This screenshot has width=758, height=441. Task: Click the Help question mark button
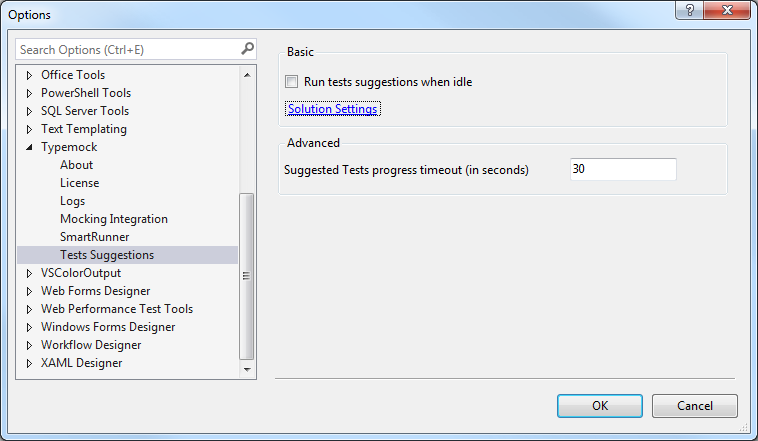point(687,13)
